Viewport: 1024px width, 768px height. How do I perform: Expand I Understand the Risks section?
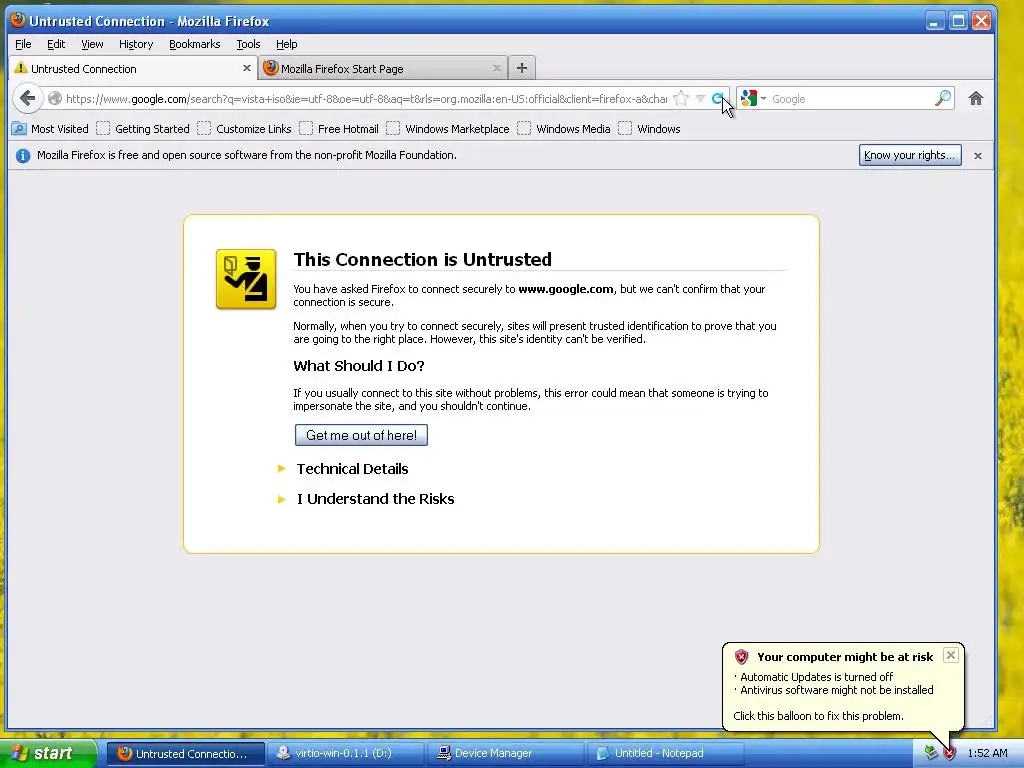[x=375, y=499]
